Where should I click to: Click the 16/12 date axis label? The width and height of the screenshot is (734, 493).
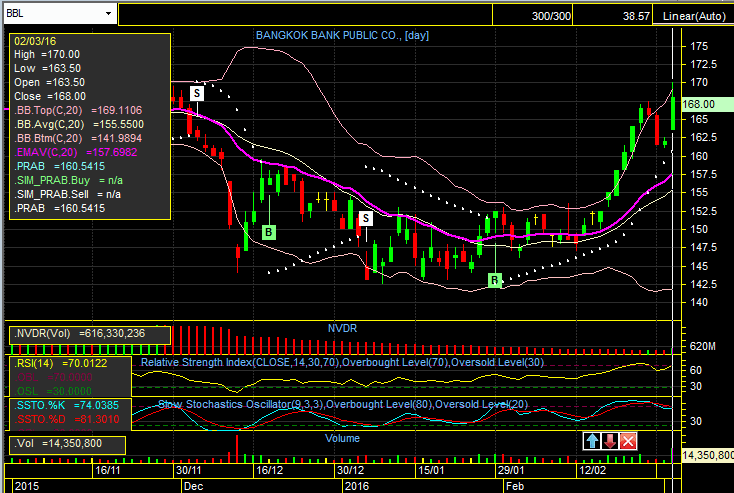(270, 470)
